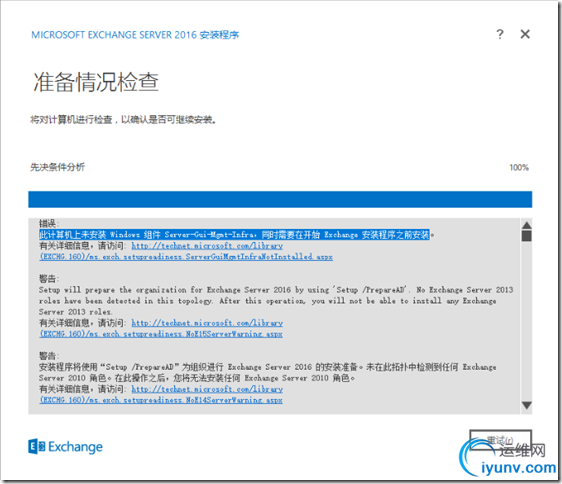Click the '错误:' label in results

coord(49,223)
